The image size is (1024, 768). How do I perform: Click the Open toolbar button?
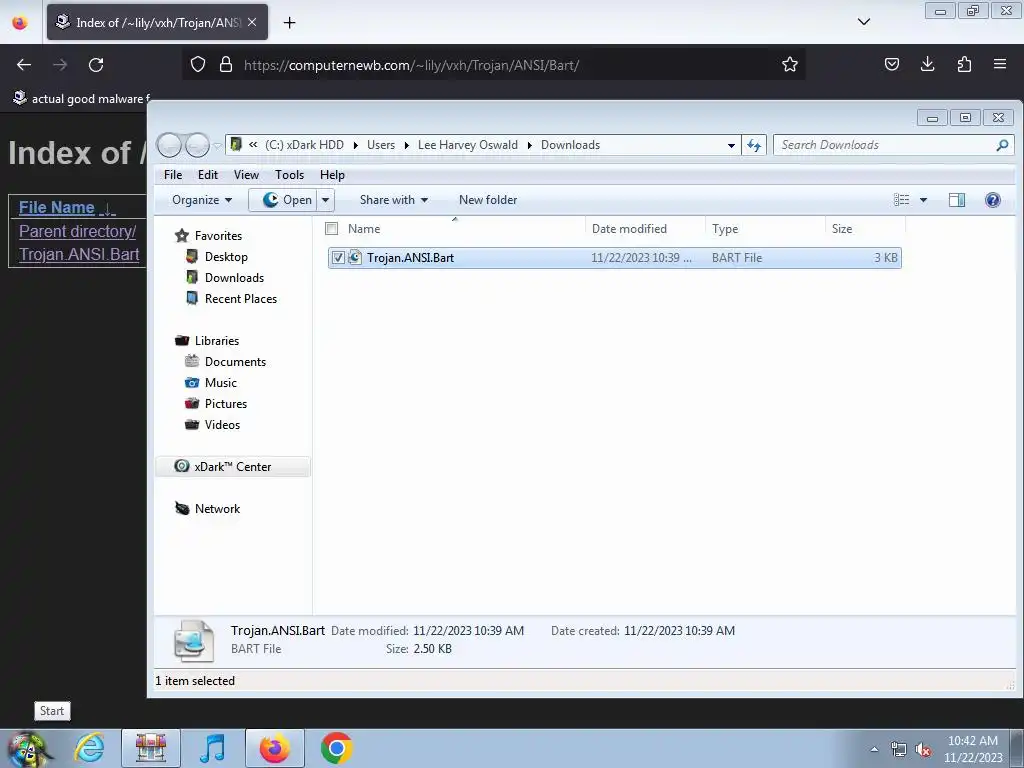click(283, 200)
